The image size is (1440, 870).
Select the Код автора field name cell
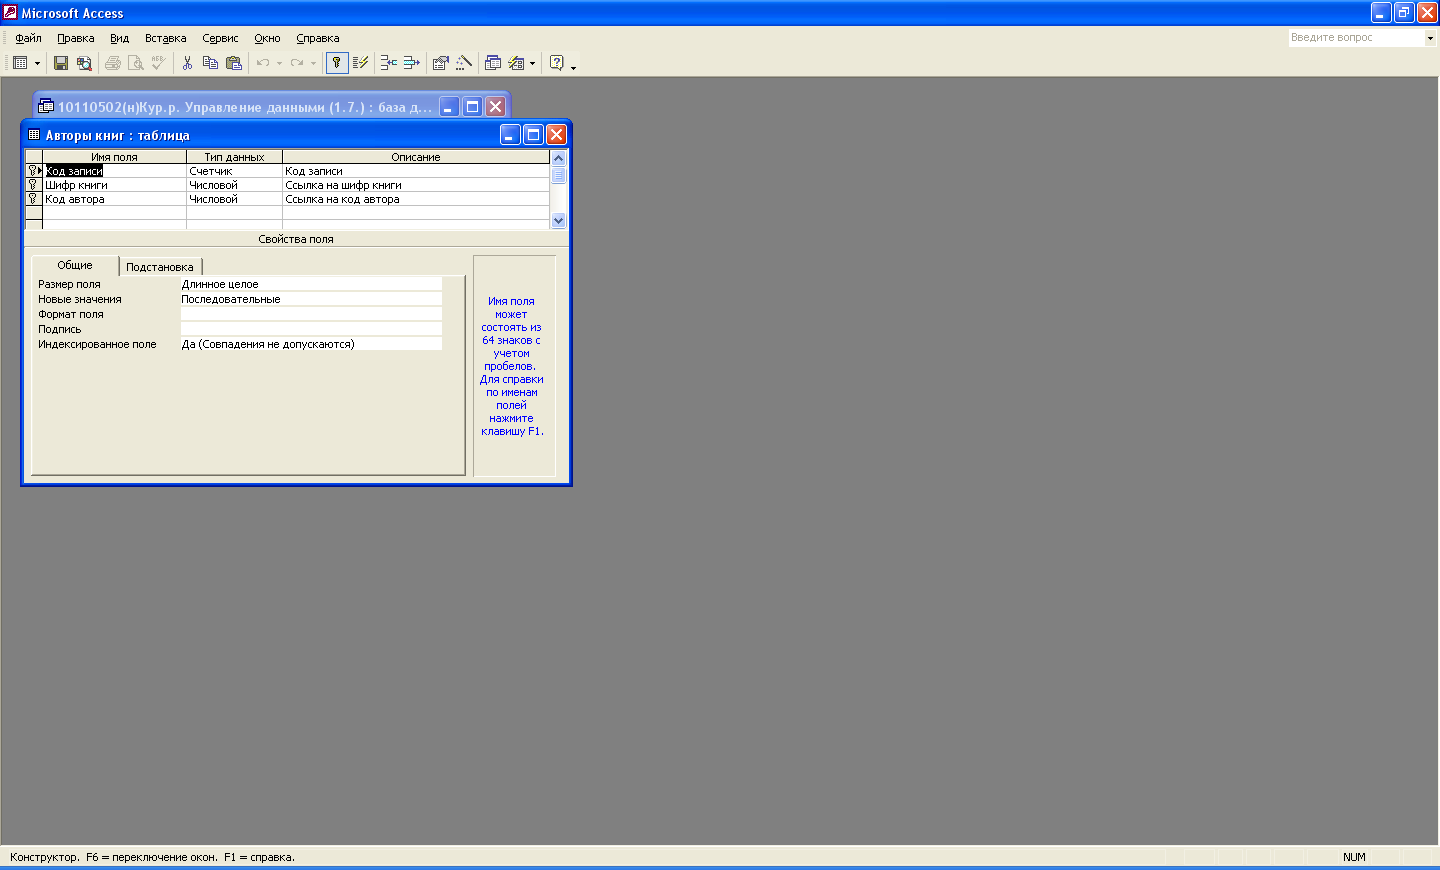114,199
